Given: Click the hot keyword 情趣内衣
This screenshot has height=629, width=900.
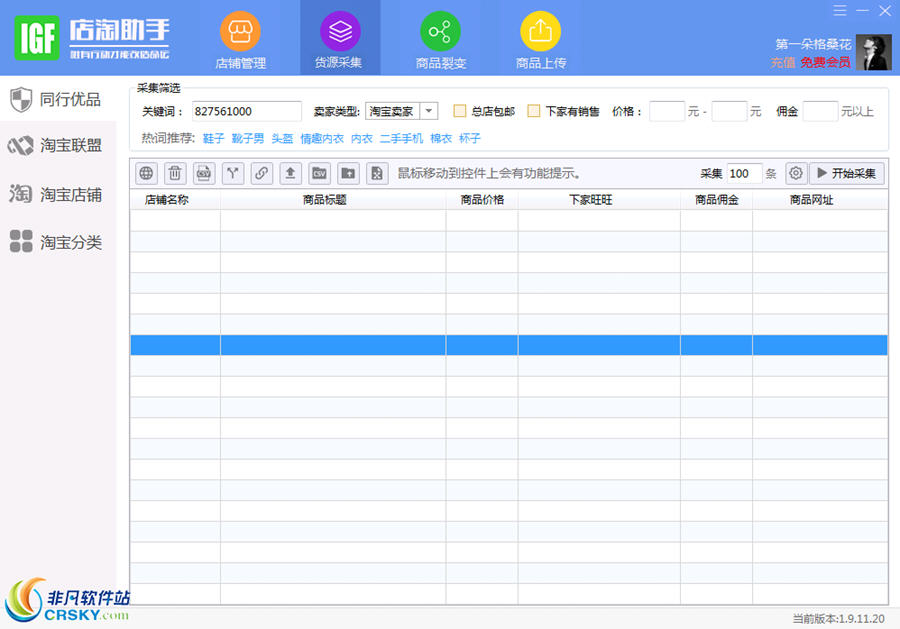Looking at the screenshot, I should [322, 138].
